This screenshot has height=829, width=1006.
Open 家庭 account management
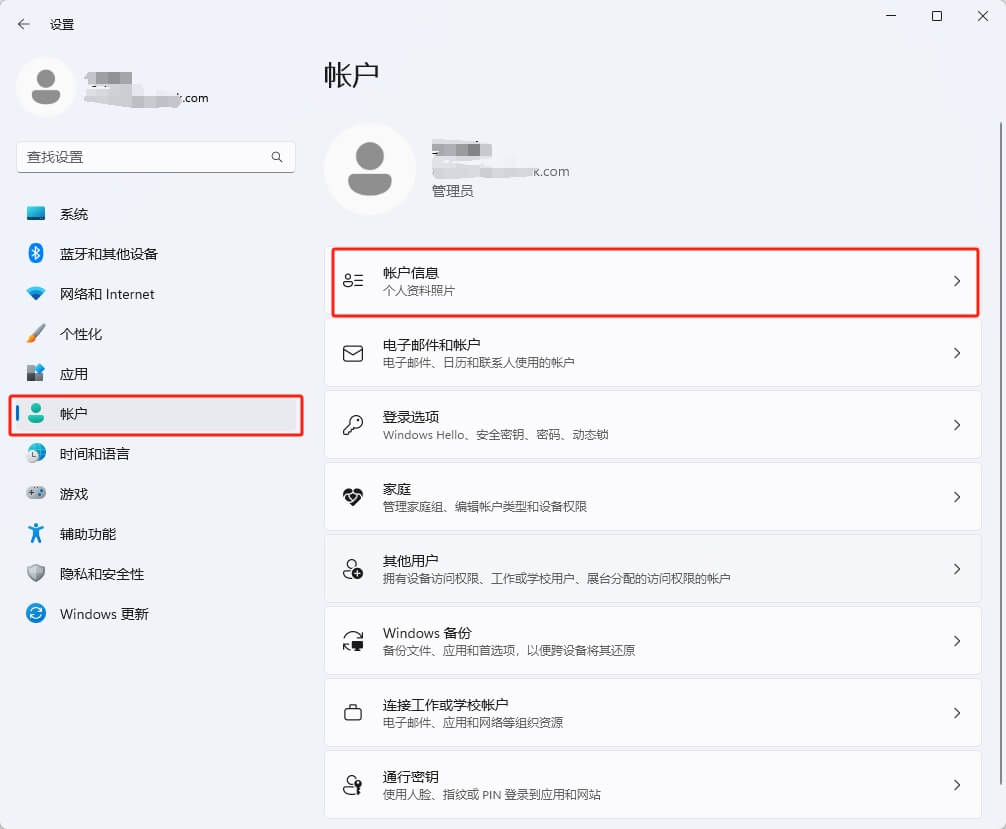tap(652, 496)
